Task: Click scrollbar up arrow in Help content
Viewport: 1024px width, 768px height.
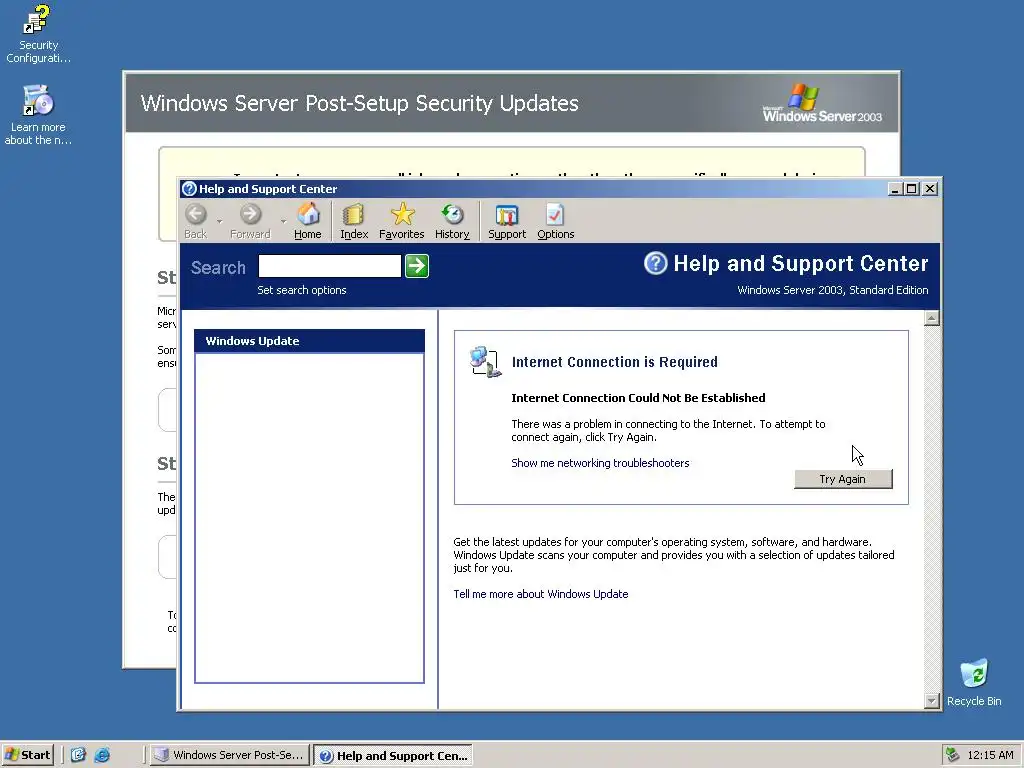Action: [x=932, y=318]
